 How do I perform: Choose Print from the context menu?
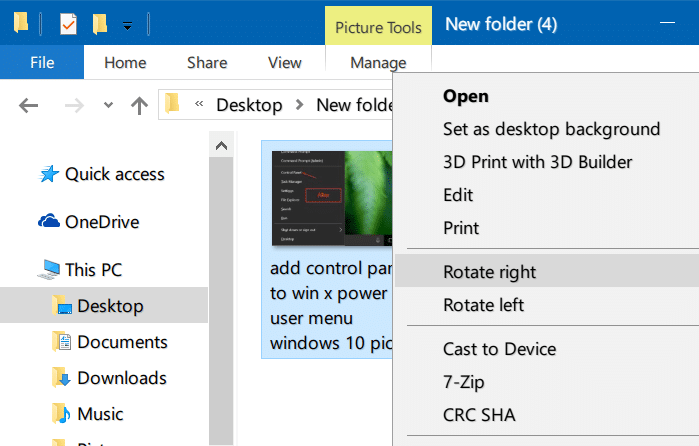coord(461,228)
